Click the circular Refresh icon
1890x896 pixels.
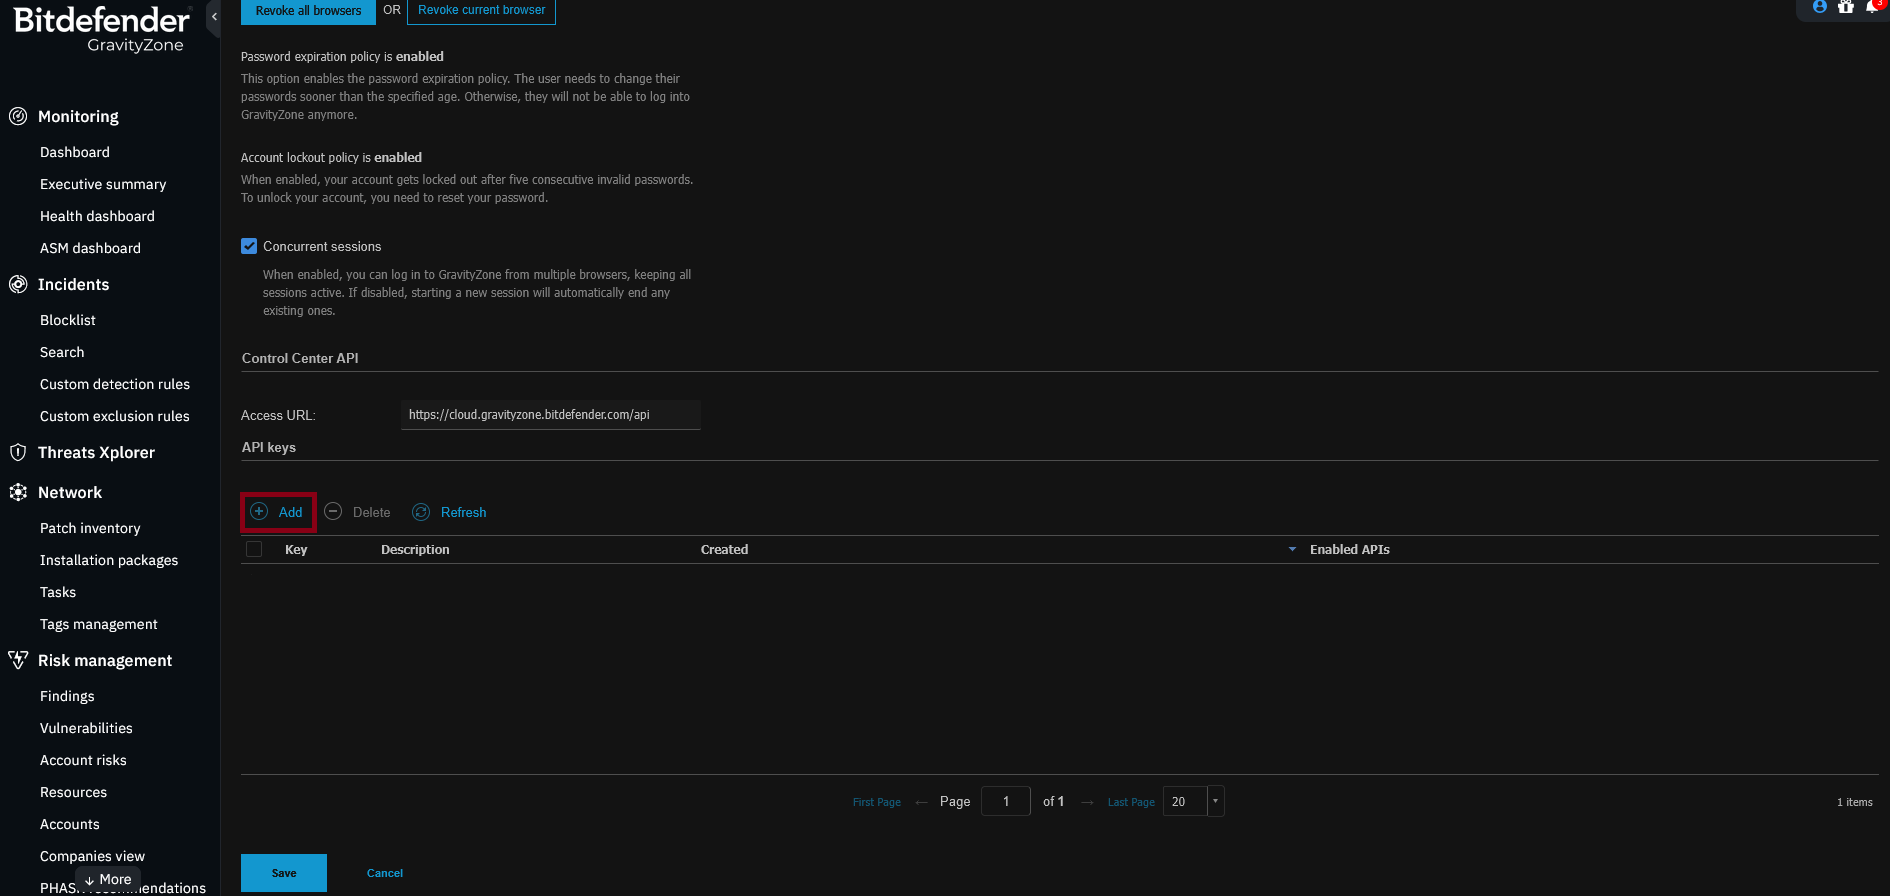tap(421, 512)
